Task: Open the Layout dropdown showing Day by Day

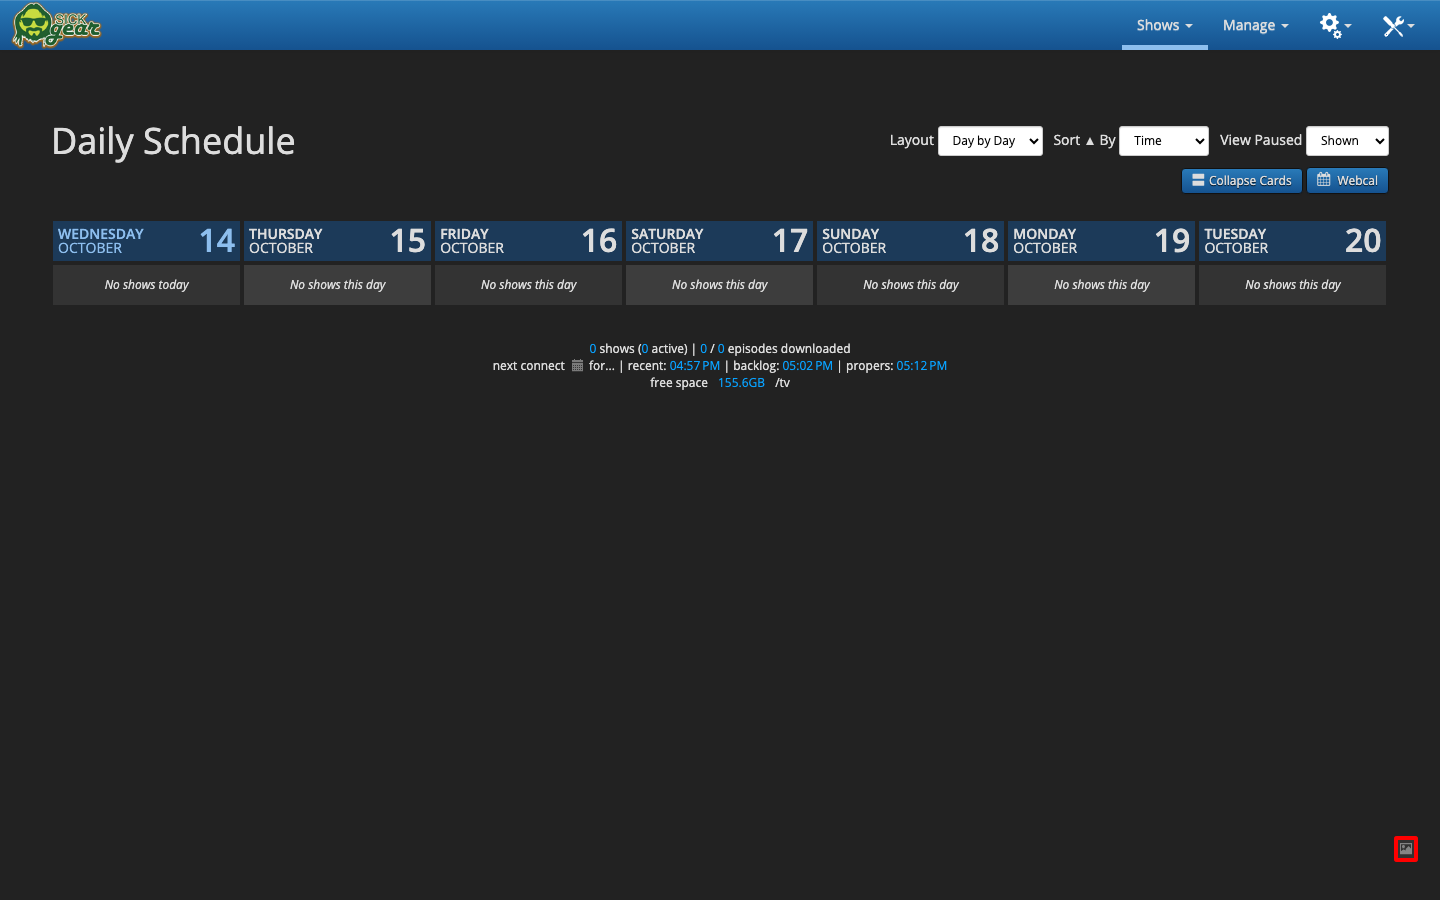Action: click(x=990, y=141)
